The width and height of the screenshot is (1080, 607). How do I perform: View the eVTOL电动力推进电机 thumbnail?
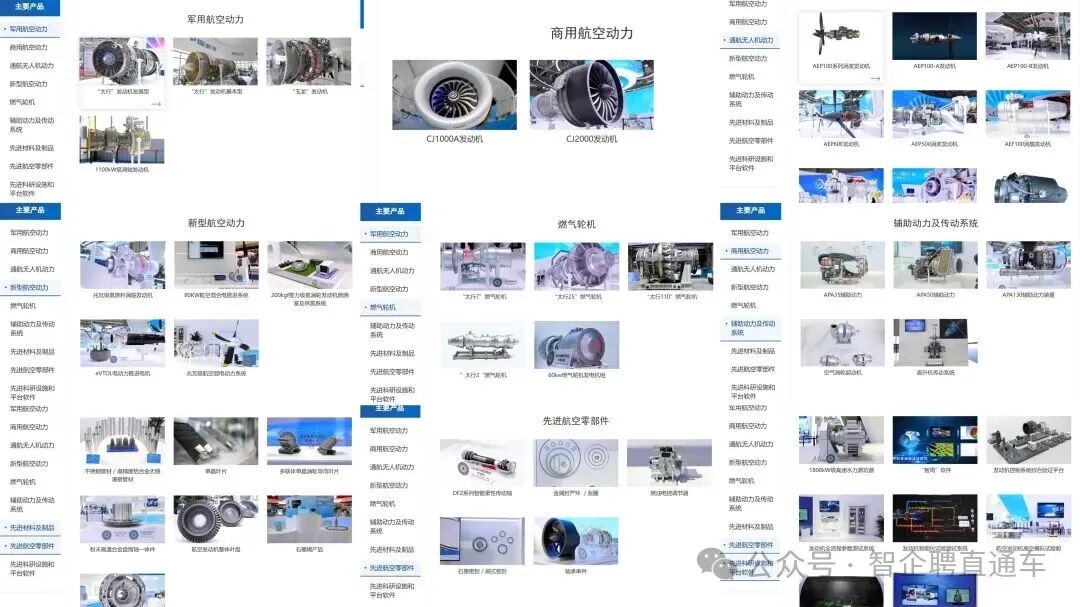click(123, 343)
